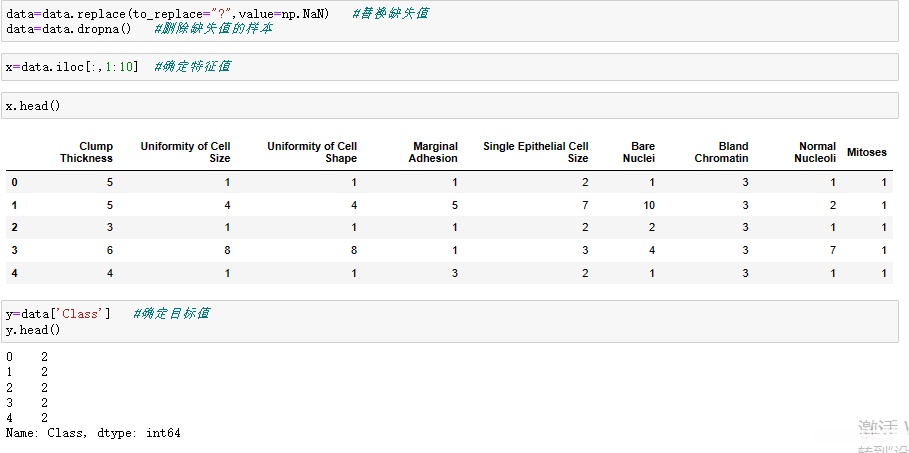Viewport: 909px width, 453px height.
Task: Select the x=data.iloc code cell
Action: 450,67
